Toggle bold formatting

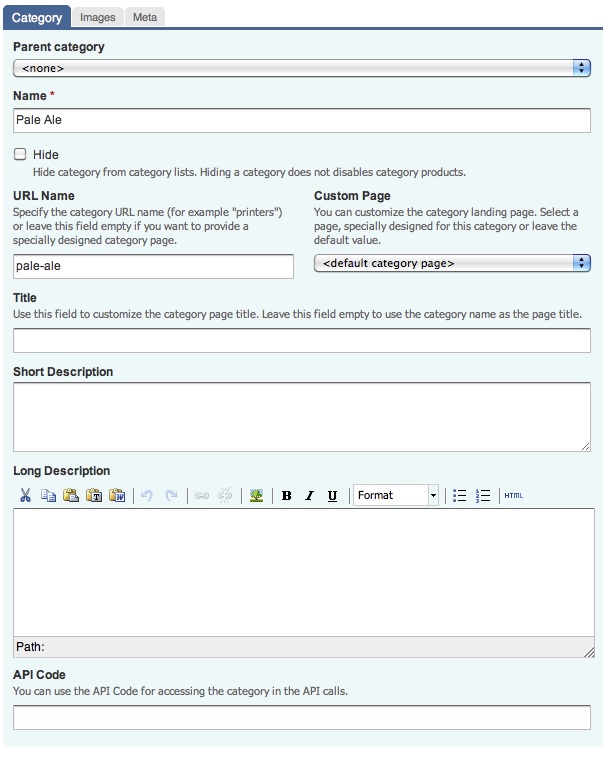[286, 495]
